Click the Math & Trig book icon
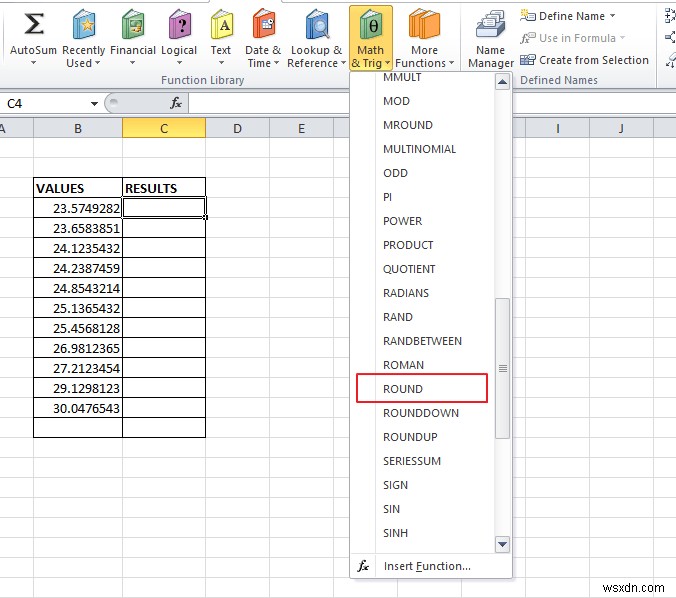Image resolution: width=676 pixels, height=598 pixels. tap(371, 25)
